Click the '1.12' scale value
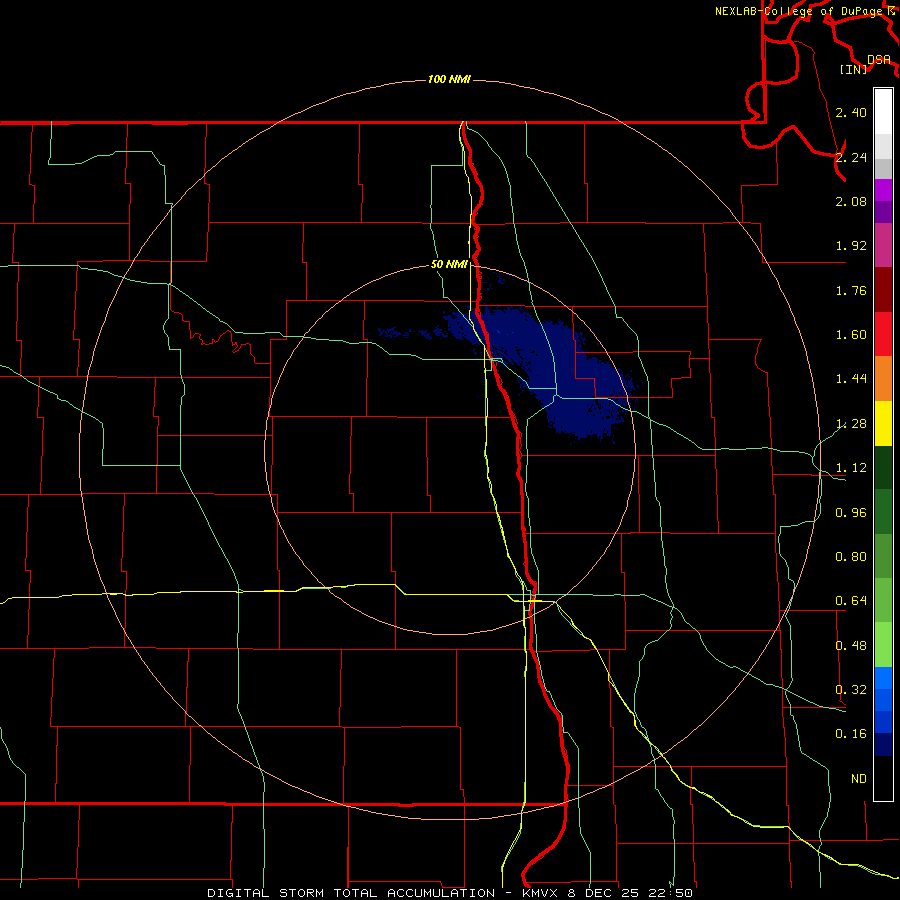Image resolution: width=900 pixels, height=900 pixels. pos(851,468)
